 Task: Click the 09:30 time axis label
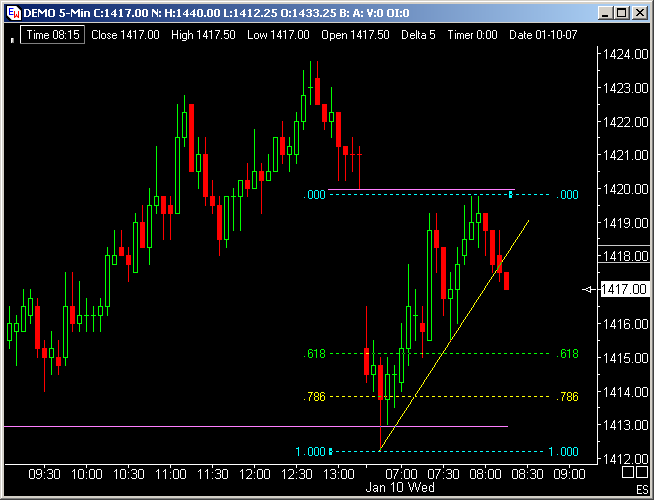44,474
